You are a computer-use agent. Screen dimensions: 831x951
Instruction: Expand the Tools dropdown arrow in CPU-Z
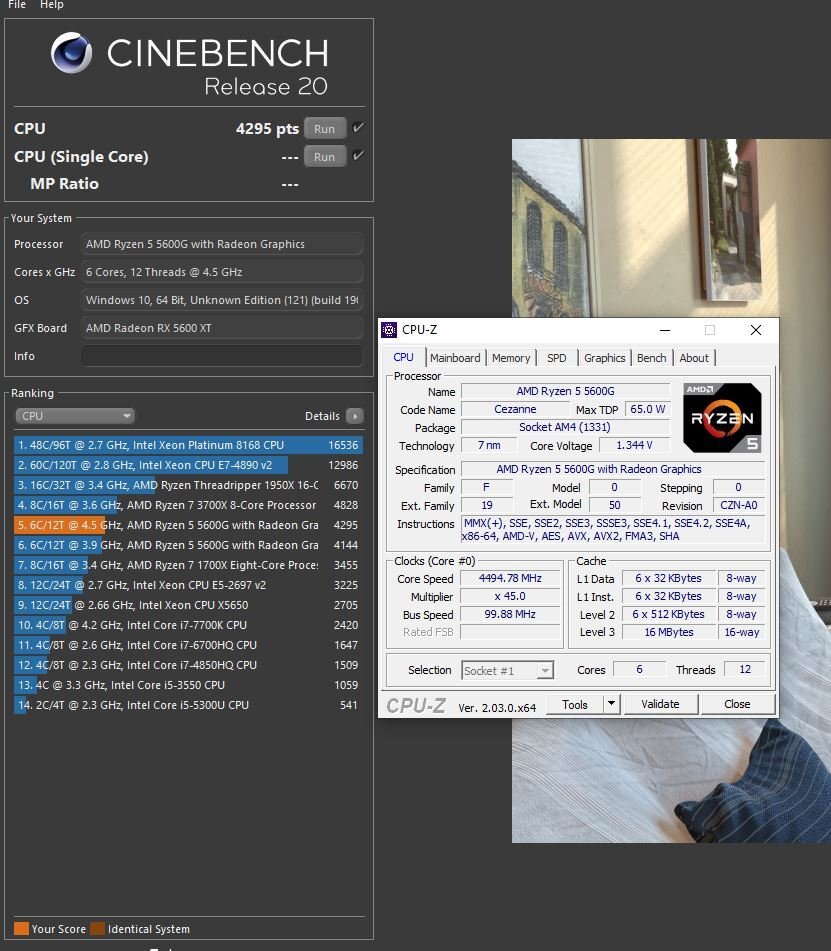click(611, 704)
